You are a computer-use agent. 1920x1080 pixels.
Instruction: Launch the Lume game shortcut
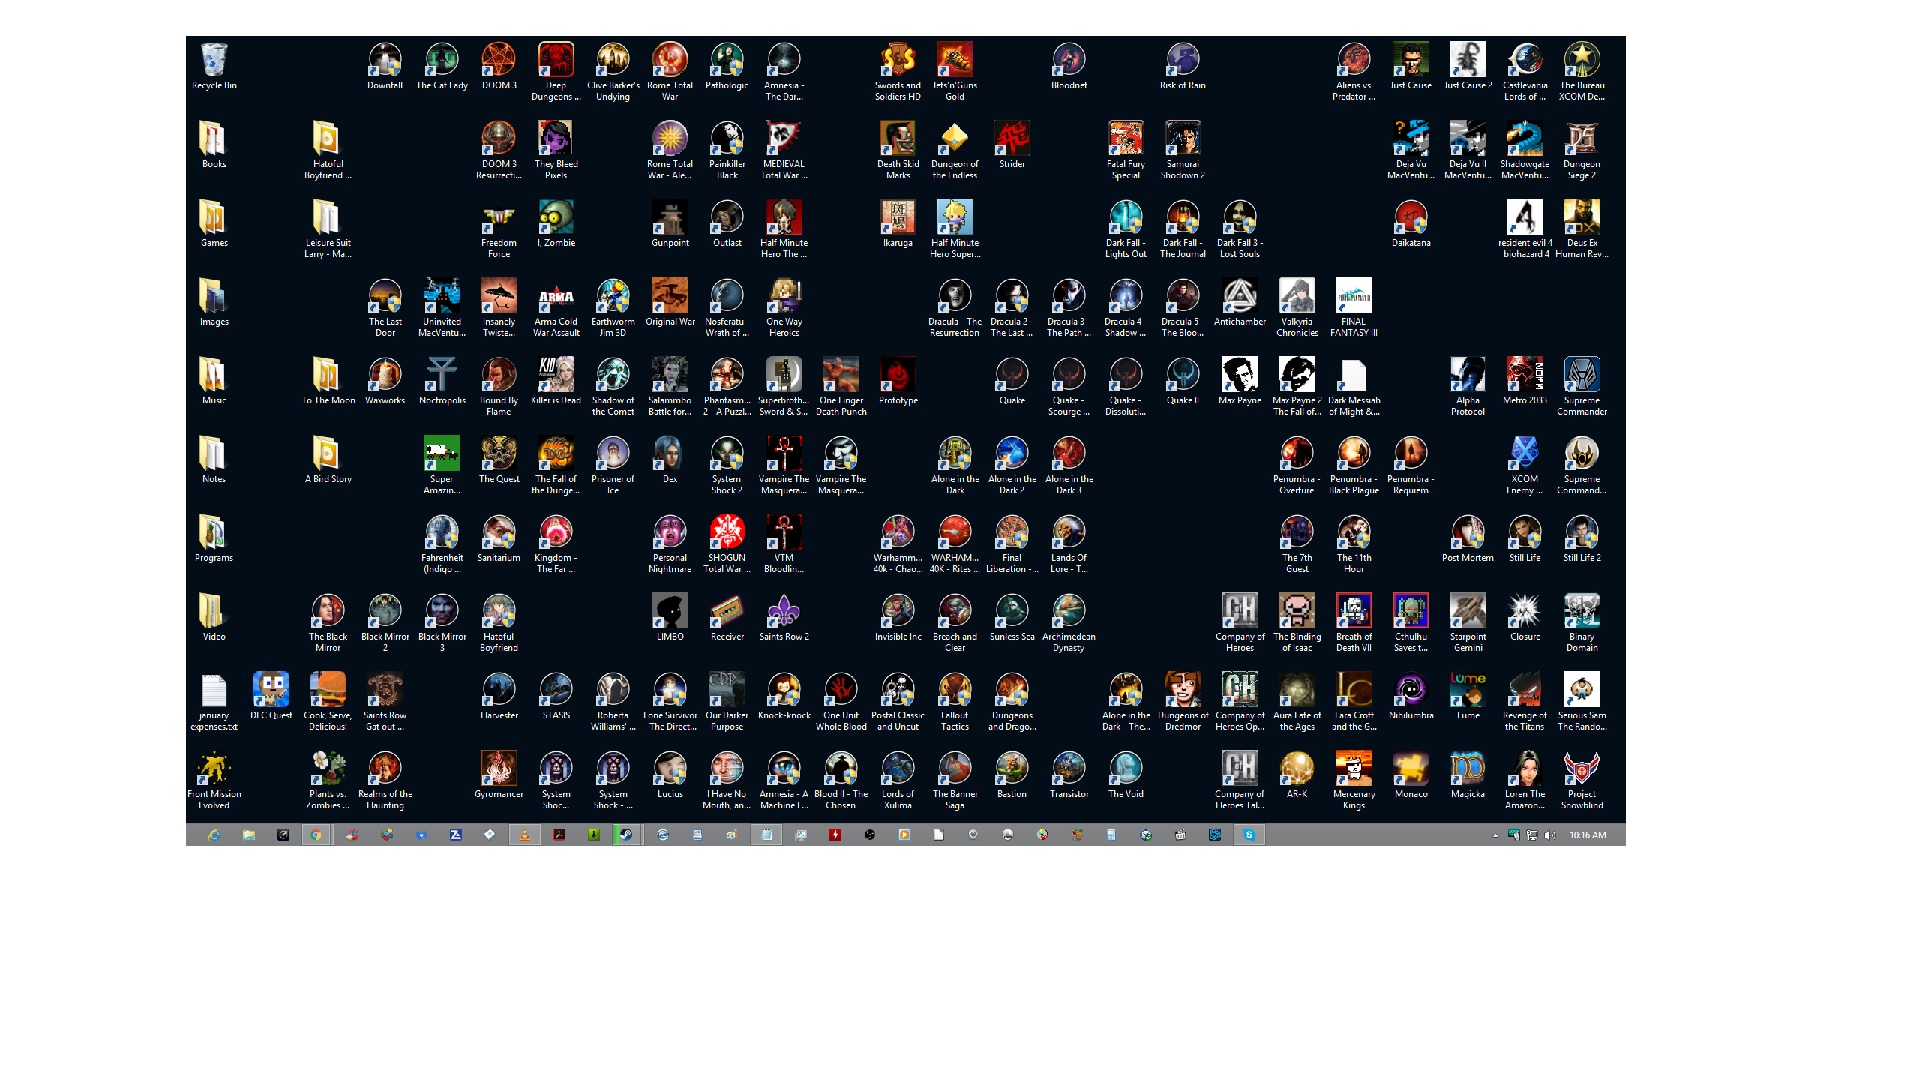[x=1468, y=697]
